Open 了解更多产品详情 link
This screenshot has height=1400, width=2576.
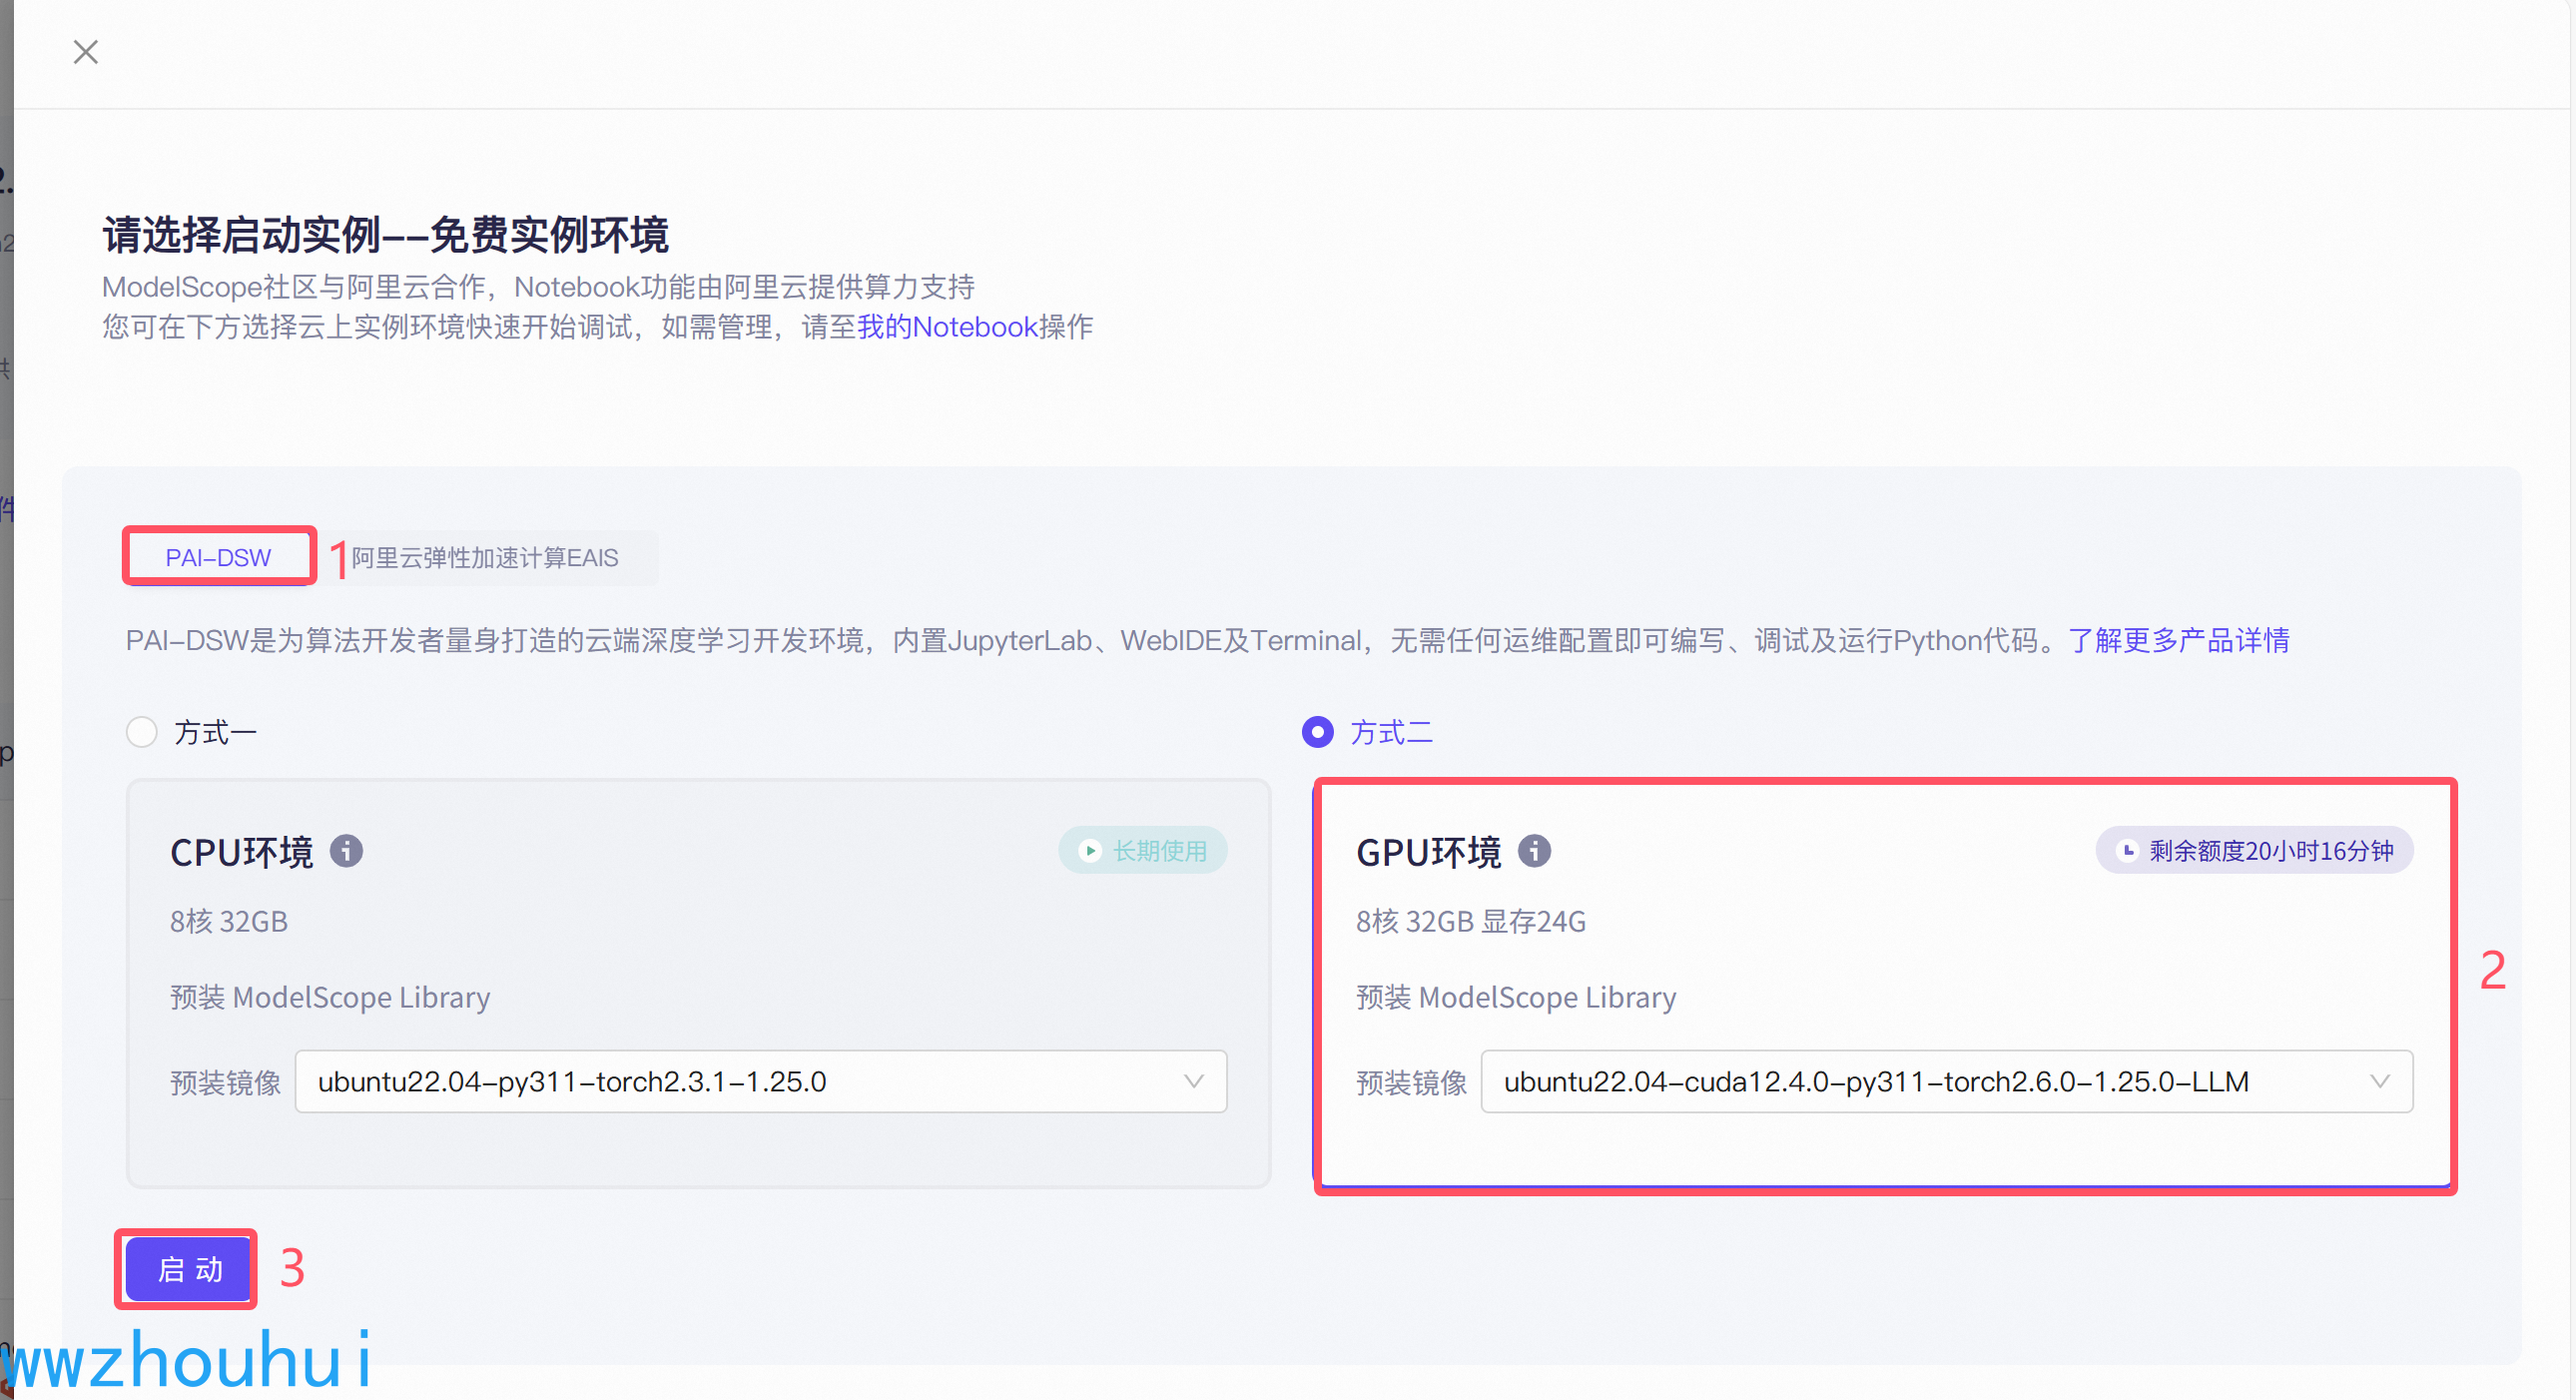[x=2178, y=640]
